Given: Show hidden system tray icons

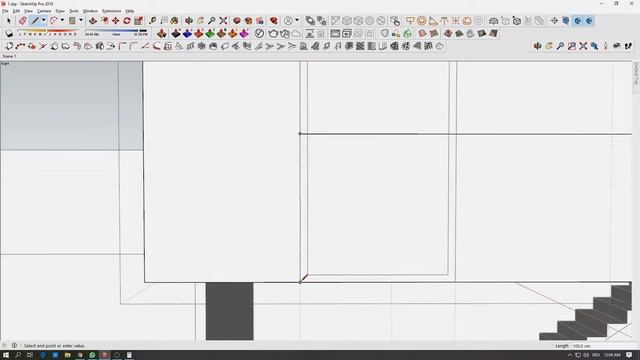Looking at the screenshot, I should coord(570,355).
